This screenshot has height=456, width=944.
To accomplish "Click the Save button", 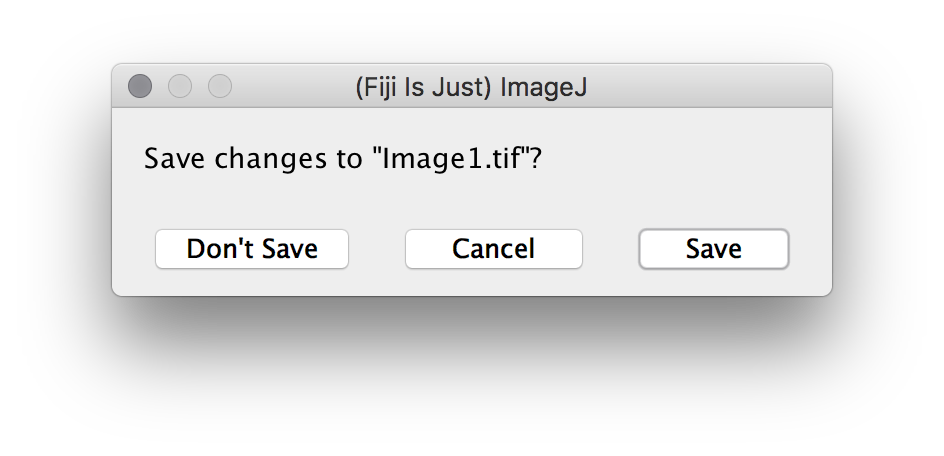I will 713,249.
